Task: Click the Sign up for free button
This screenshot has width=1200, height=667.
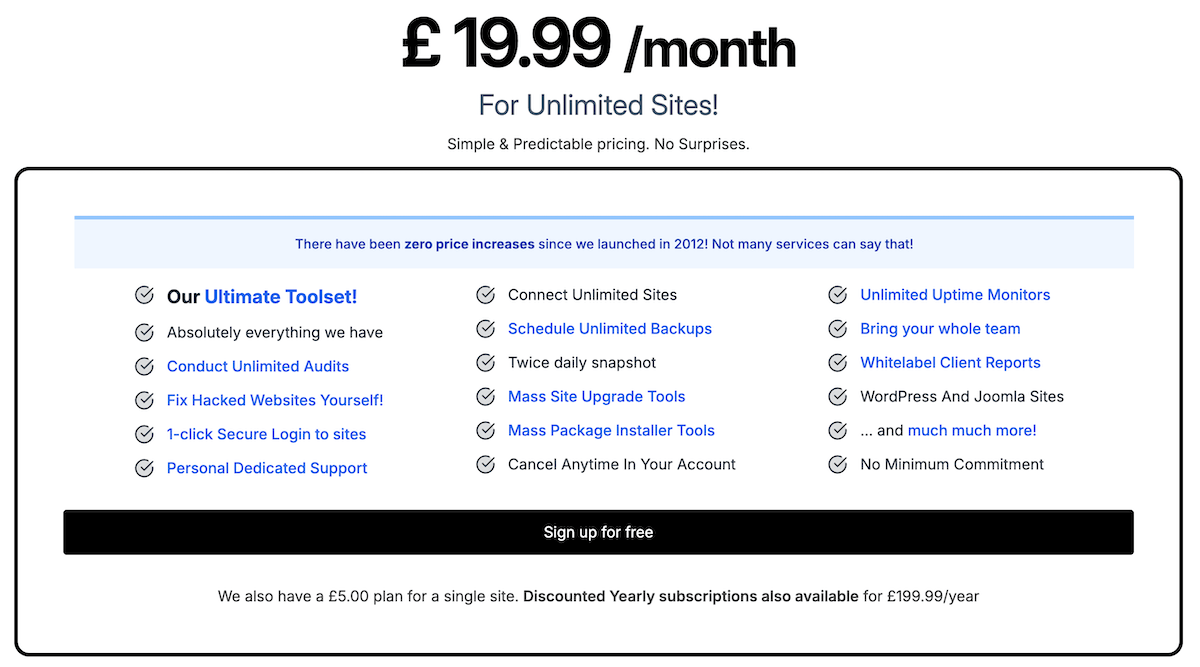Action: [x=598, y=532]
